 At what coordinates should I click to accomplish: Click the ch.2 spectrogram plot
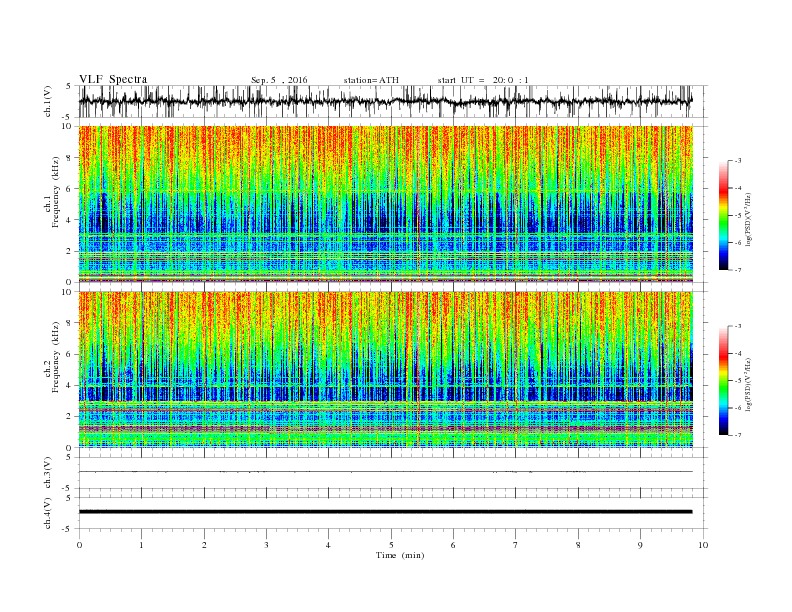(x=386, y=370)
